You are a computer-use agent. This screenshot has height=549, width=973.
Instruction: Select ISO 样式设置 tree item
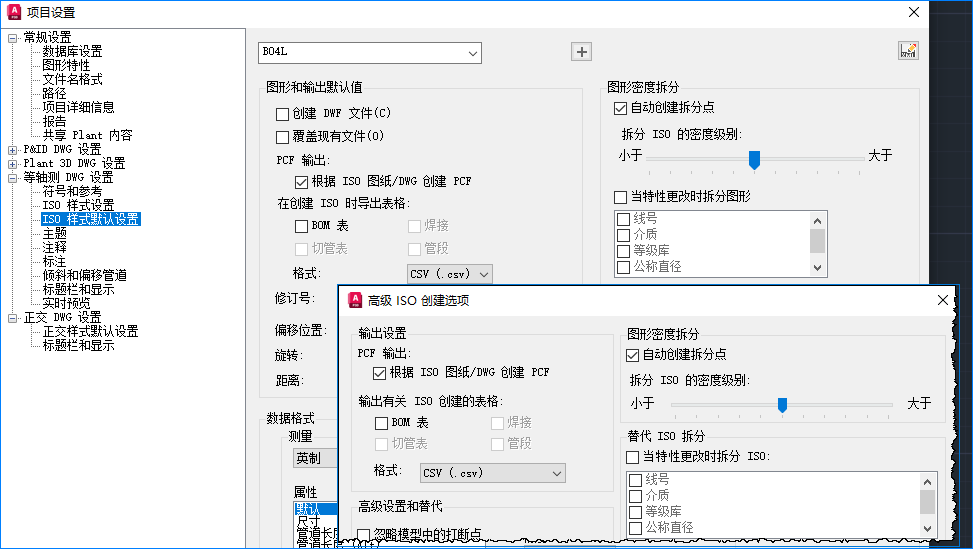pos(78,205)
